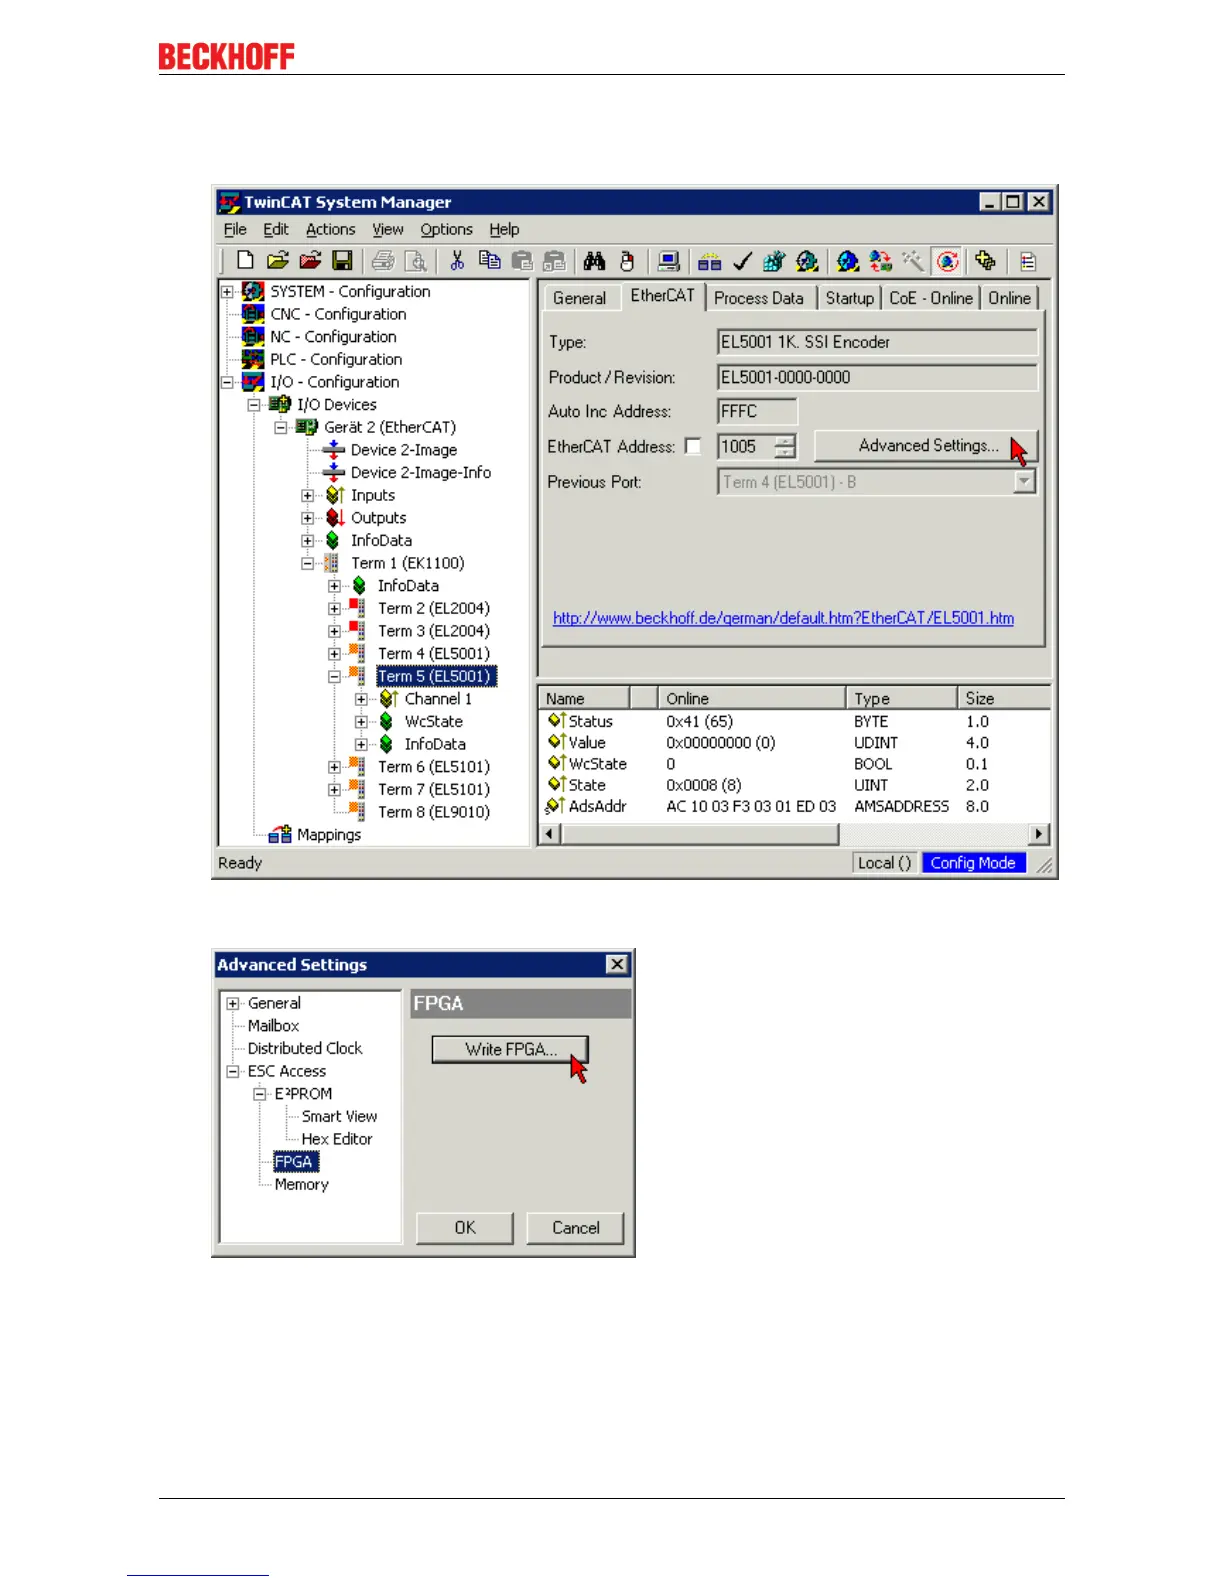Click the Device 2-Image icon in tree

coord(333,450)
